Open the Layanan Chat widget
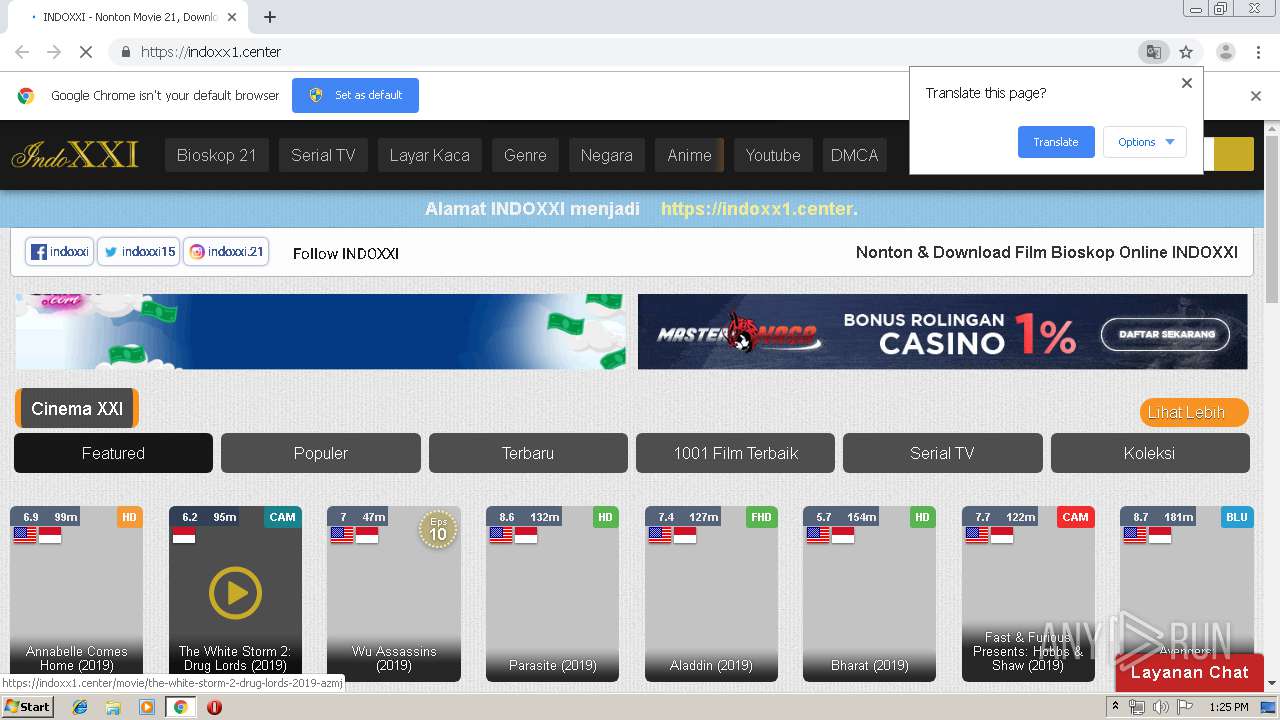The image size is (1280, 720). (1190, 673)
